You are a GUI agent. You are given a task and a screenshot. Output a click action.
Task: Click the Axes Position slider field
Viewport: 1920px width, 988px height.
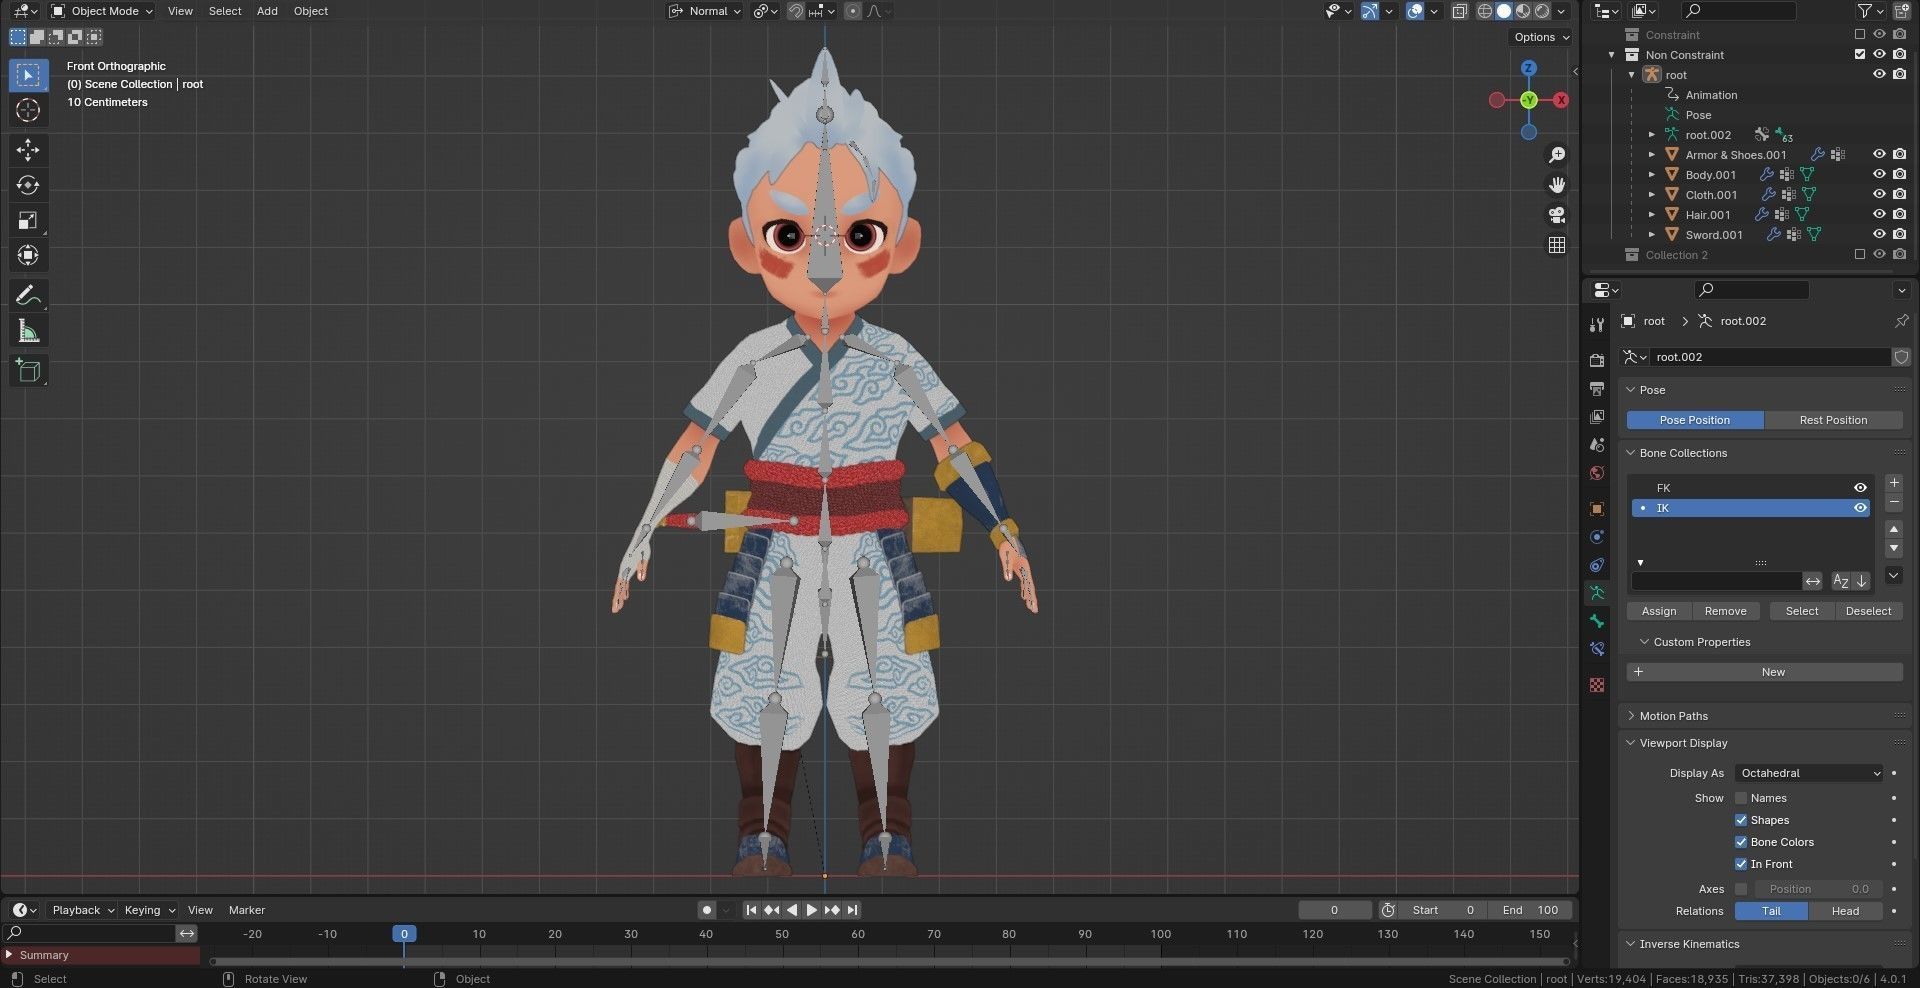point(1818,889)
